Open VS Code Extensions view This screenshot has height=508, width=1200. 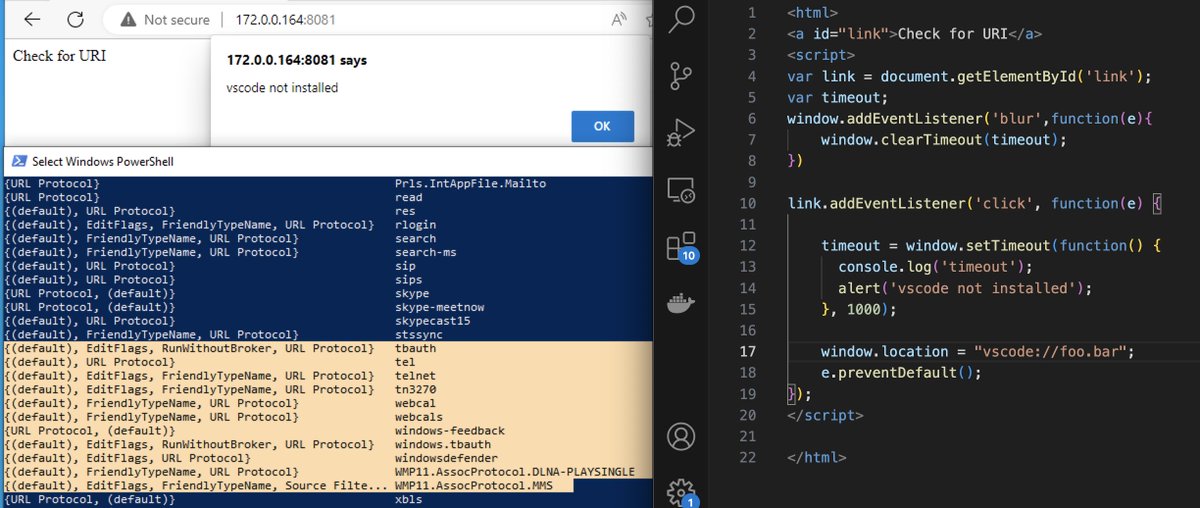point(681,246)
